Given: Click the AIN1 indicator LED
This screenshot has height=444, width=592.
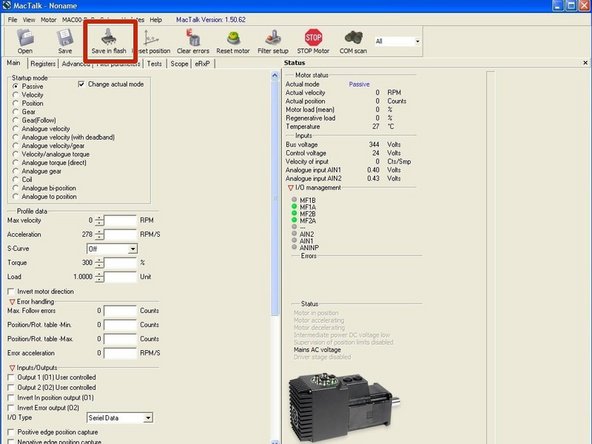Looking at the screenshot, I should [294, 240].
